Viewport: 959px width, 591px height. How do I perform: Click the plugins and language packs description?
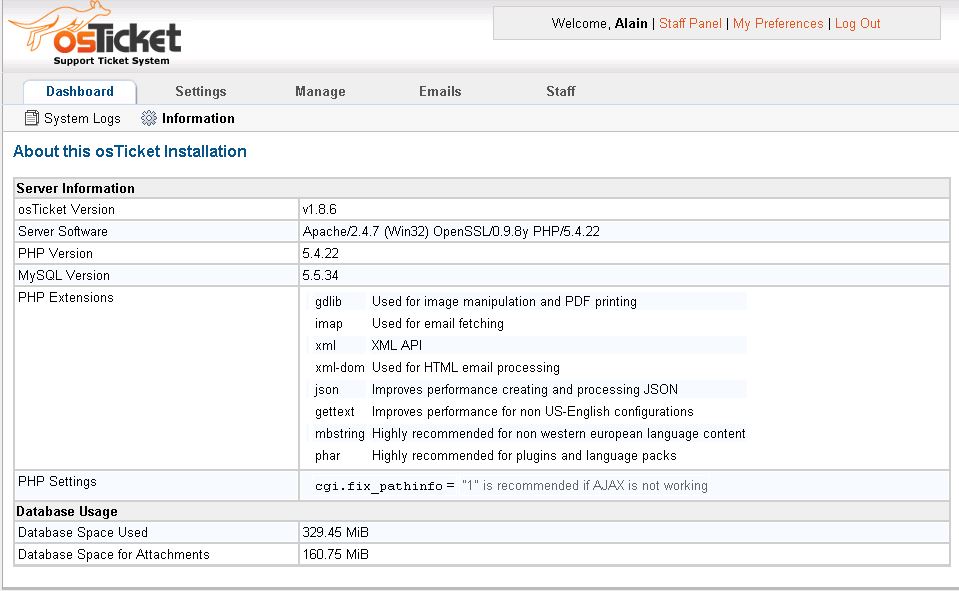point(524,456)
